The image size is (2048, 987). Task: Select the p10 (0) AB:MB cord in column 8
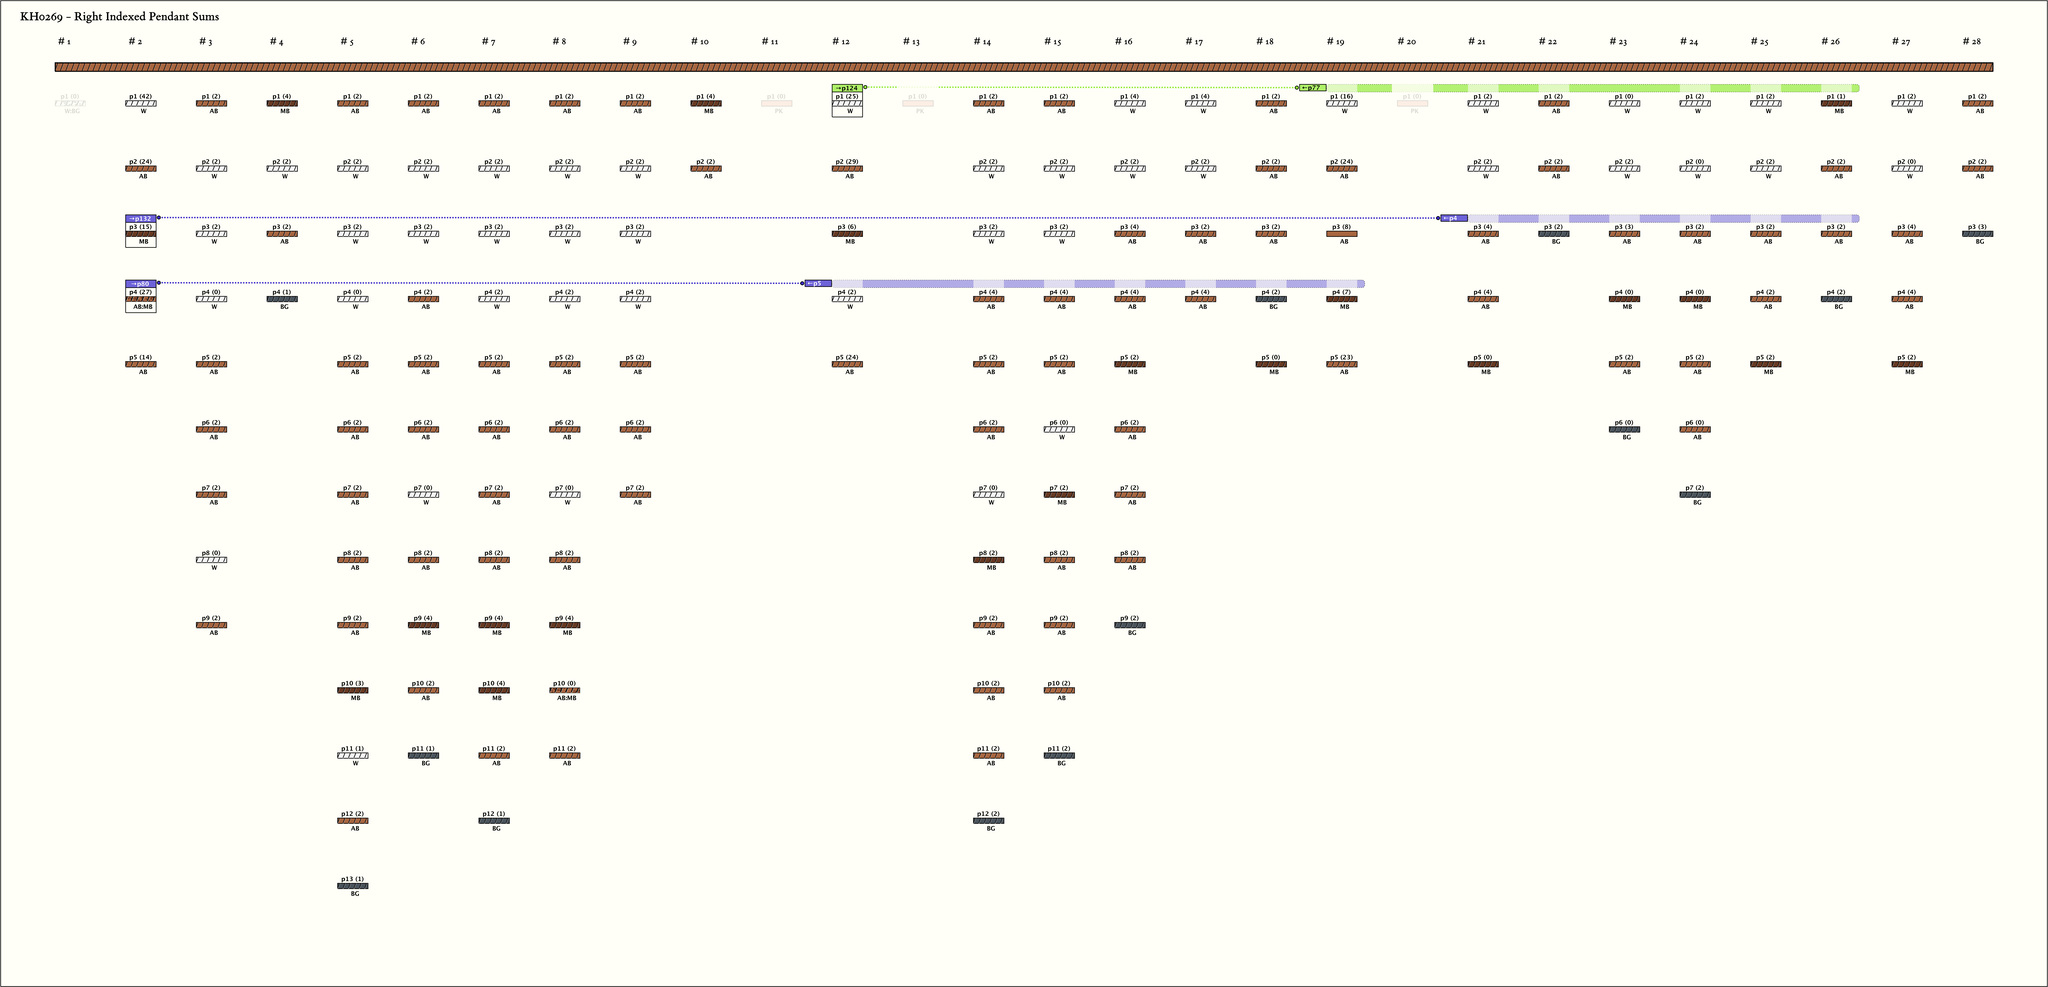click(x=564, y=690)
